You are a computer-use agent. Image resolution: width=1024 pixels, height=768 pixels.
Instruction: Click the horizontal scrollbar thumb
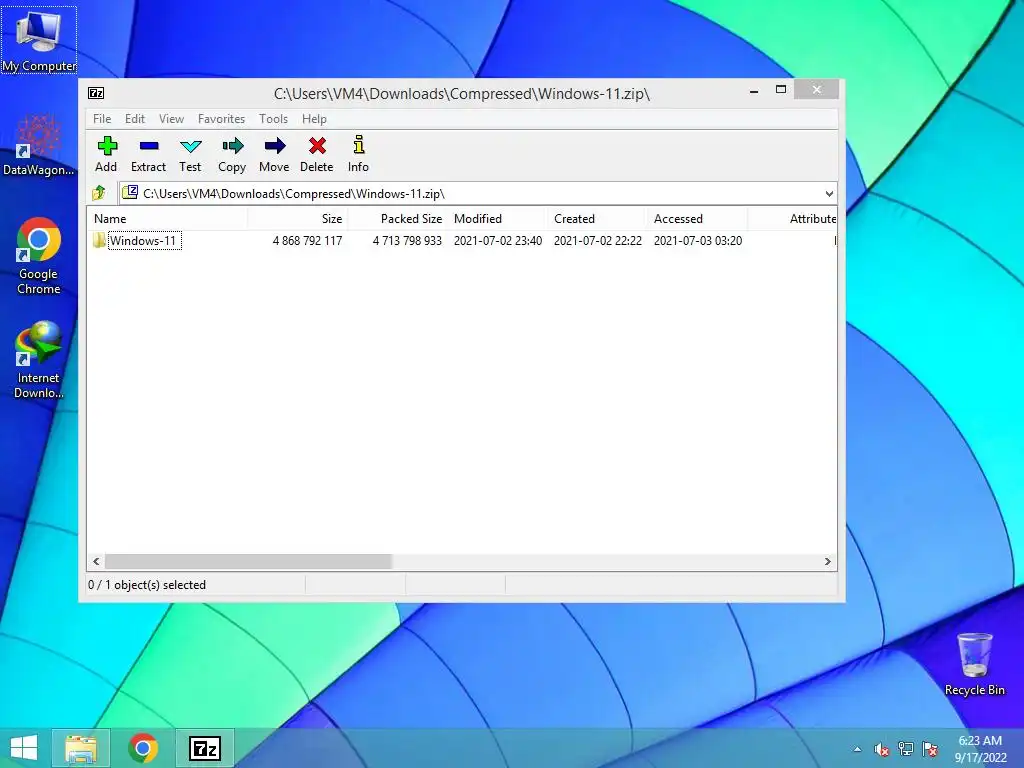(248, 562)
